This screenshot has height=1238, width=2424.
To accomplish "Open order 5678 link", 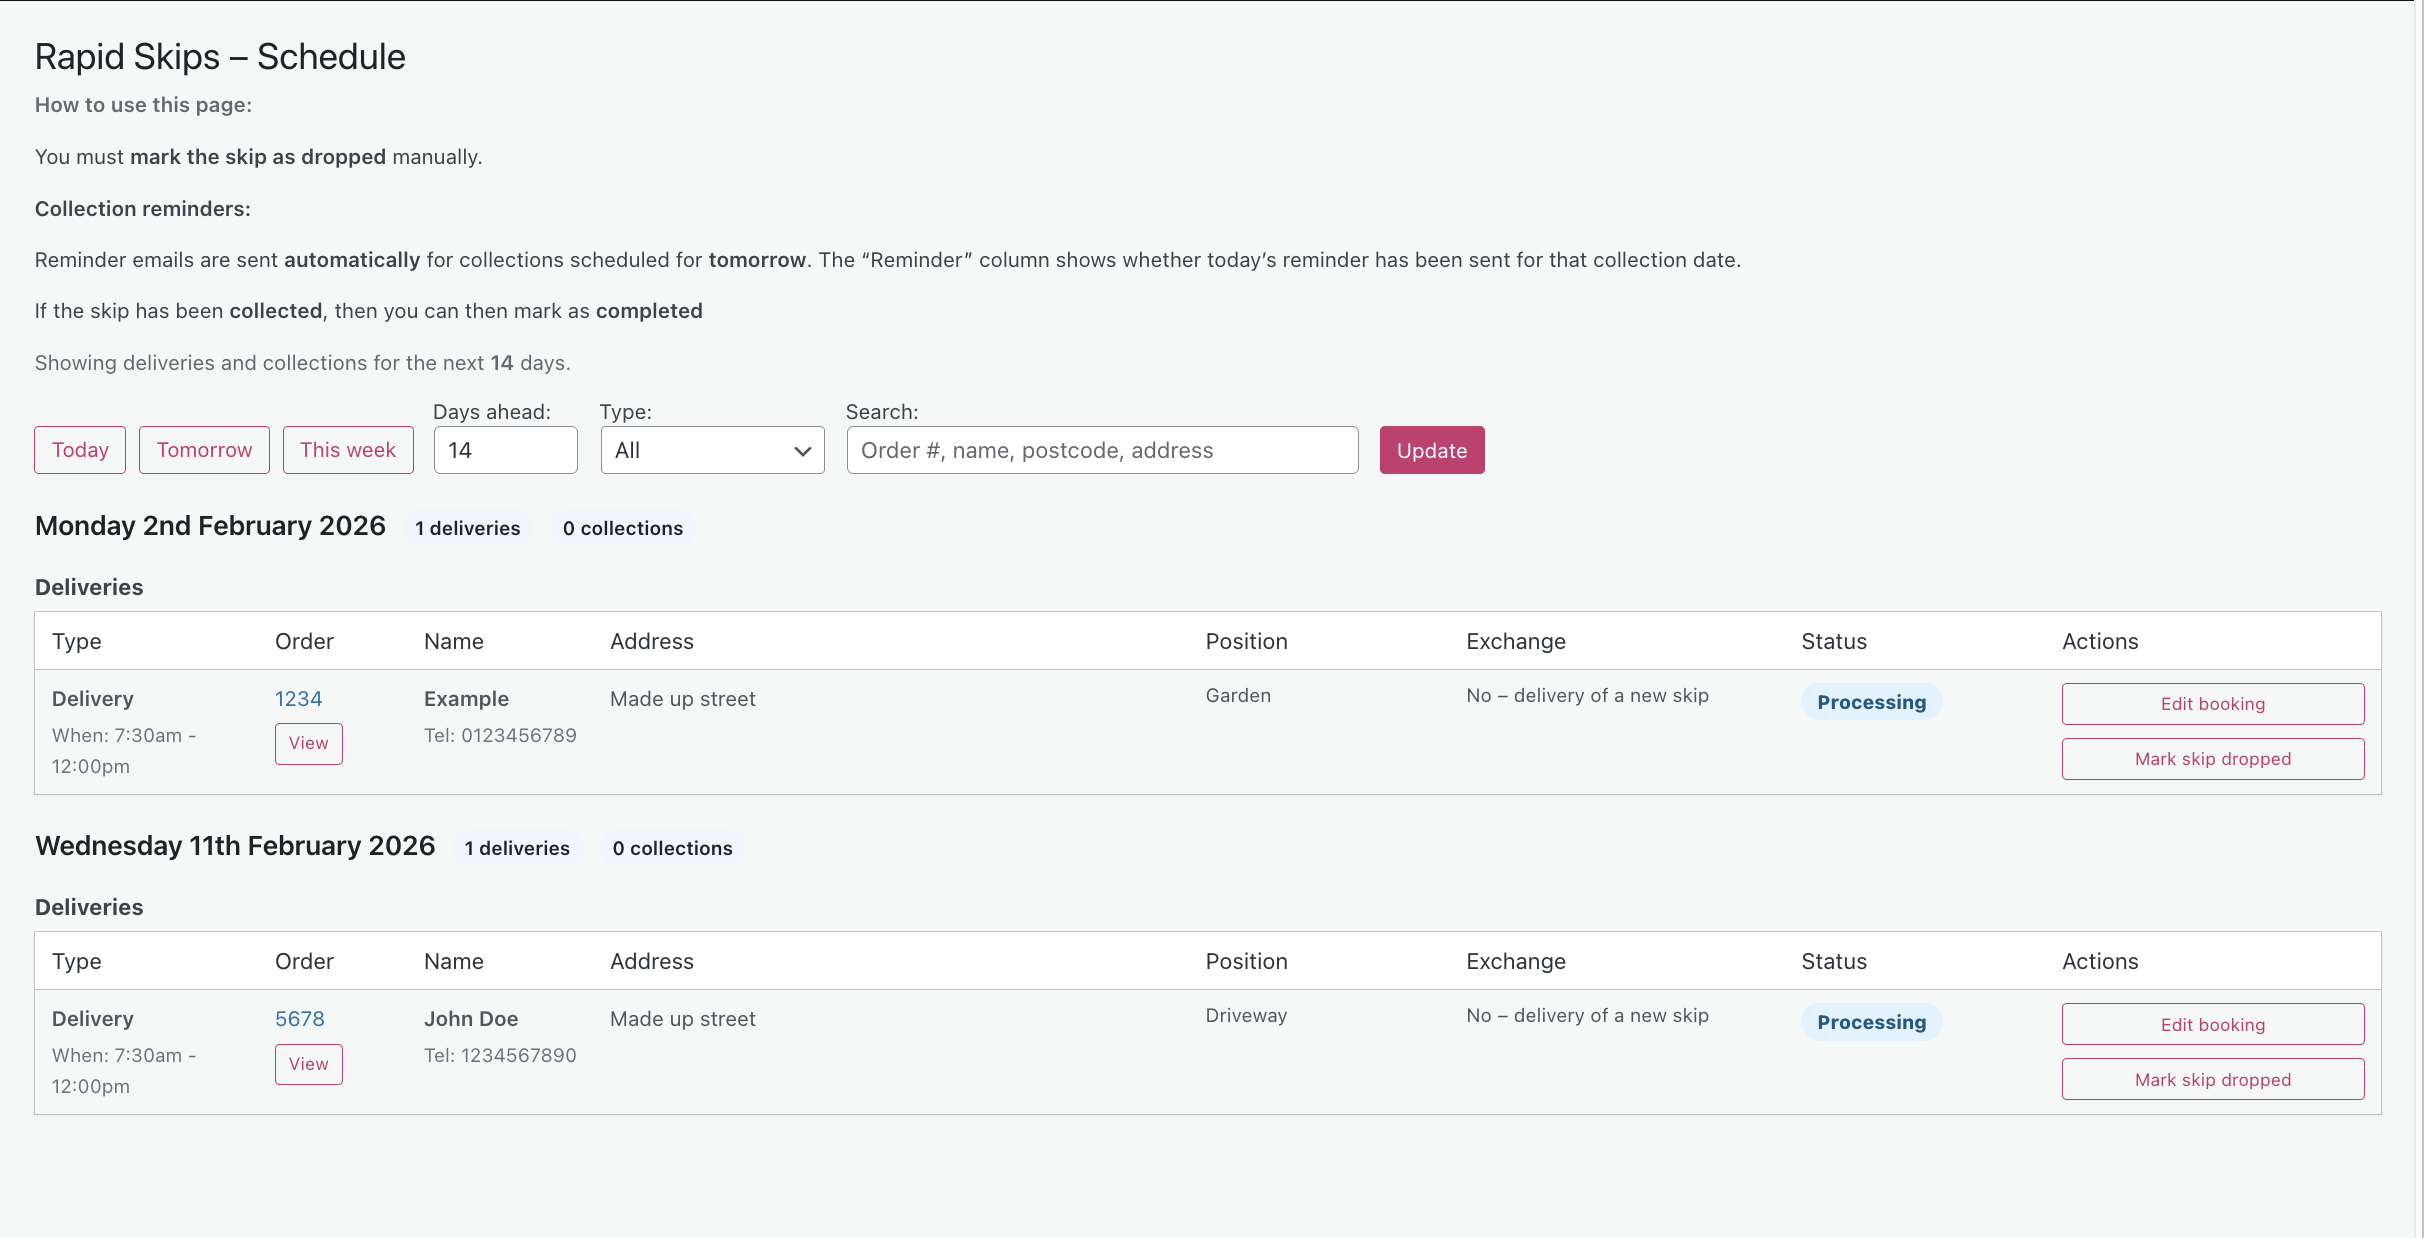I will click(x=299, y=1018).
